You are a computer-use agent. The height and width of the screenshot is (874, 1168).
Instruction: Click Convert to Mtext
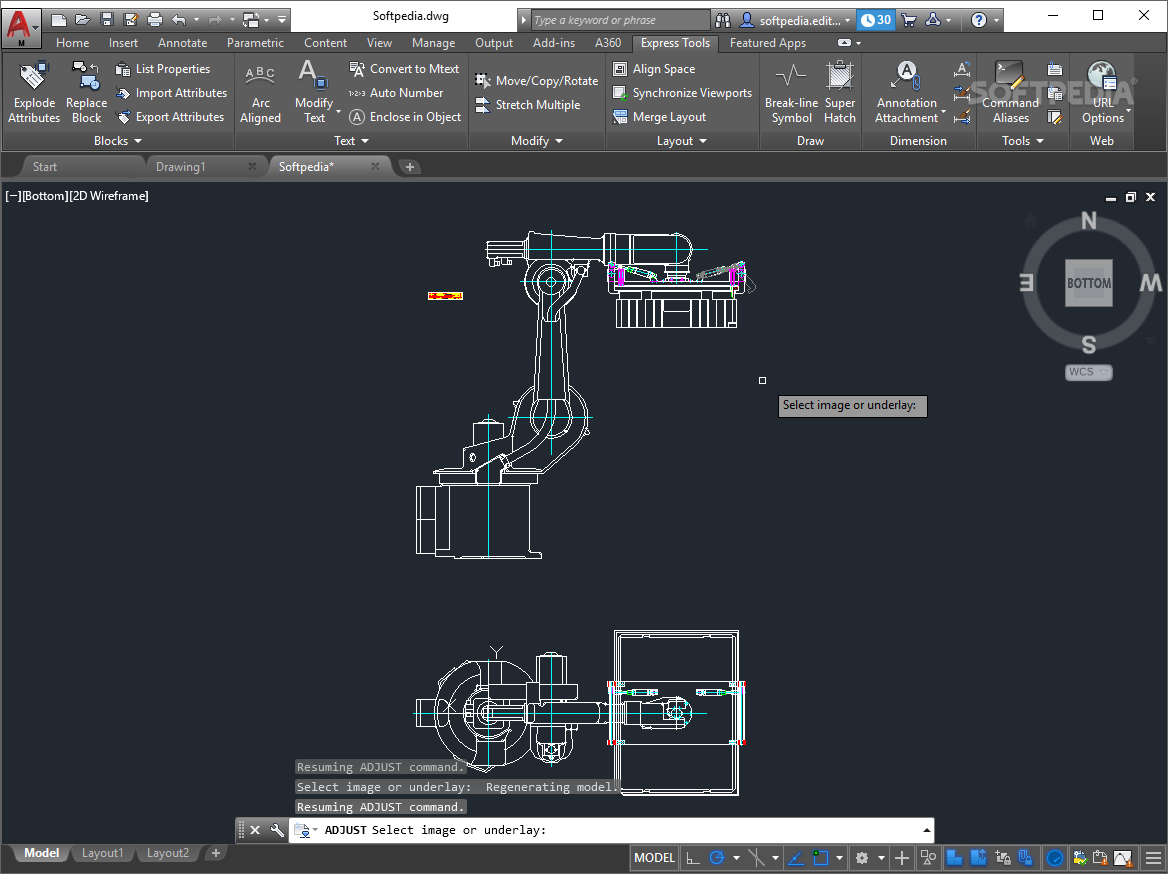coord(404,69)
